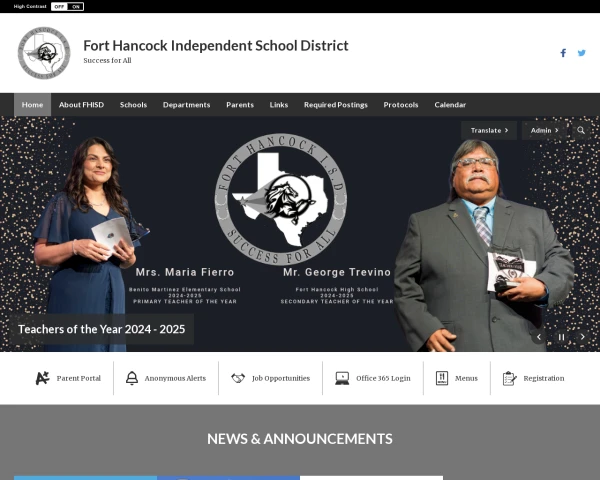600x480 pixels.
Task: Click the Mrs. Maria Fierro name text
Action: tap(185, 272)
